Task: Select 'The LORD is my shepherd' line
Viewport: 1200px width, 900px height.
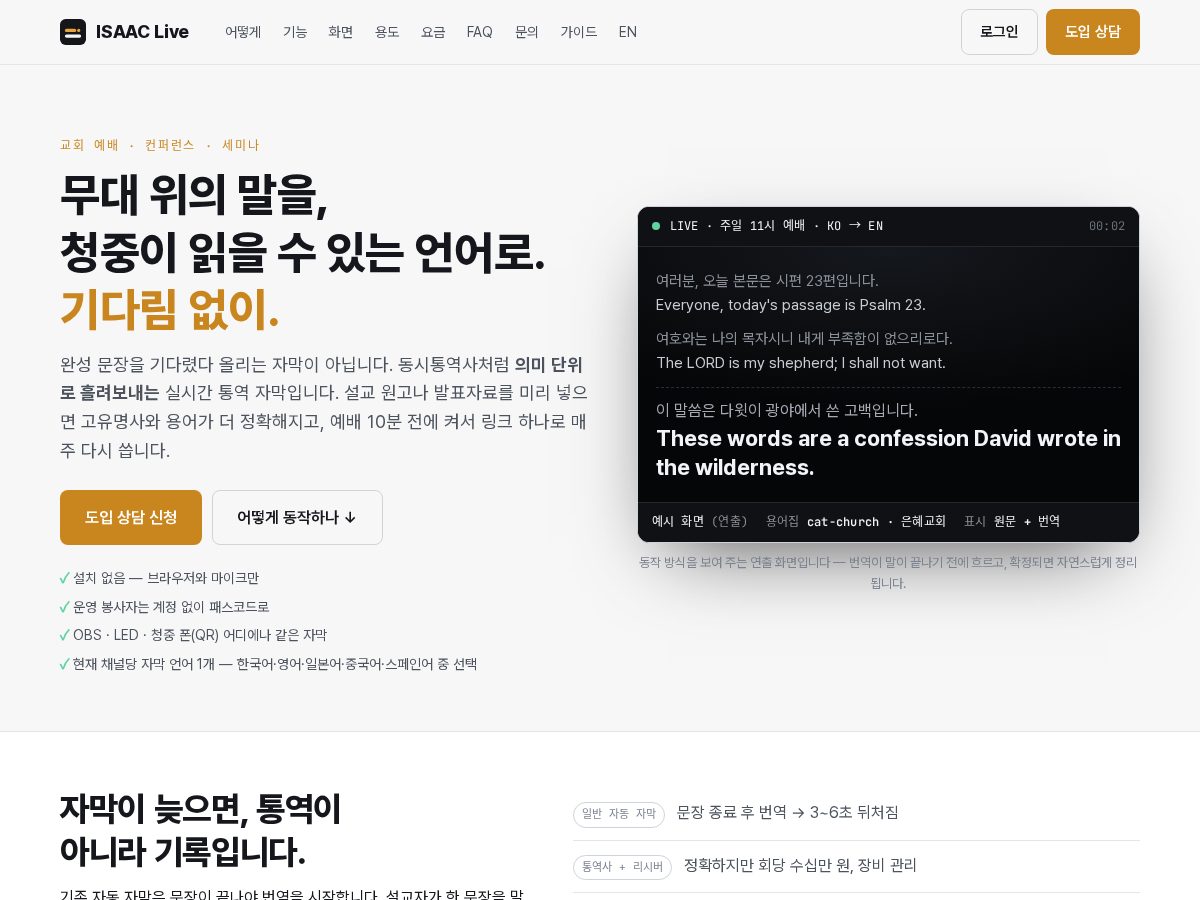Action: [x=801, y=363]
